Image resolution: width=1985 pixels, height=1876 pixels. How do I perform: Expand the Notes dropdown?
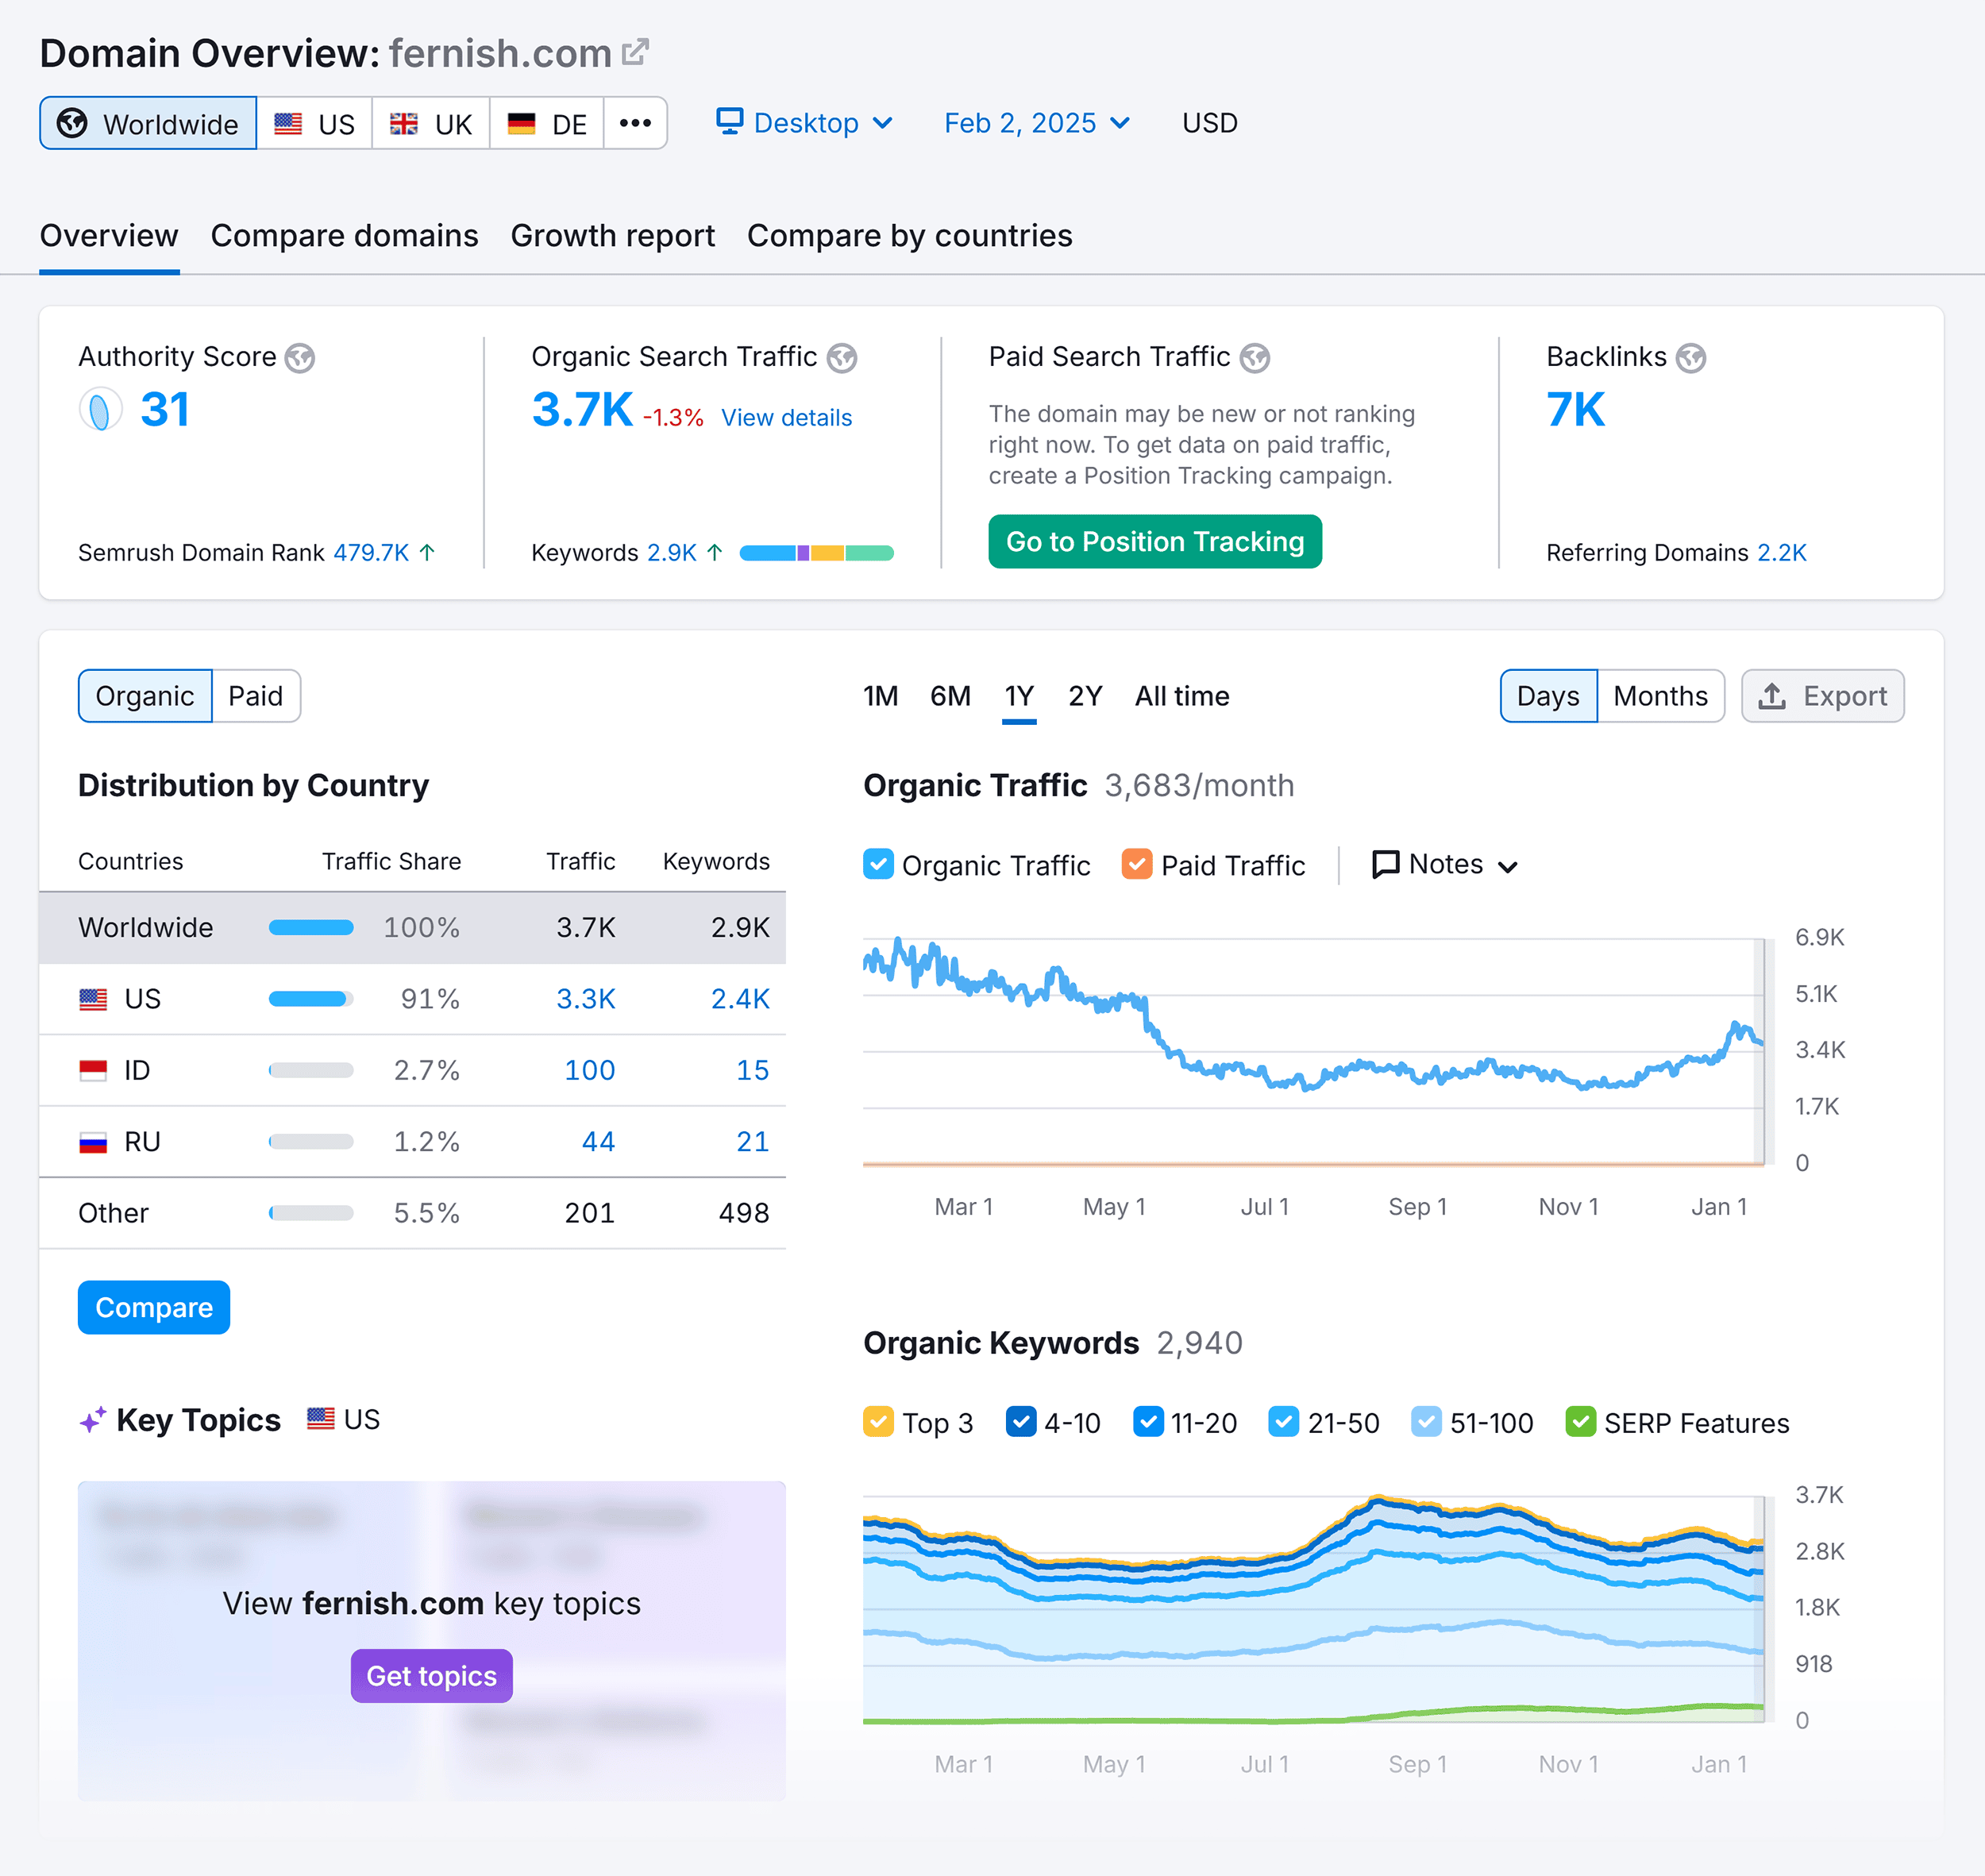pos(1445,865)
